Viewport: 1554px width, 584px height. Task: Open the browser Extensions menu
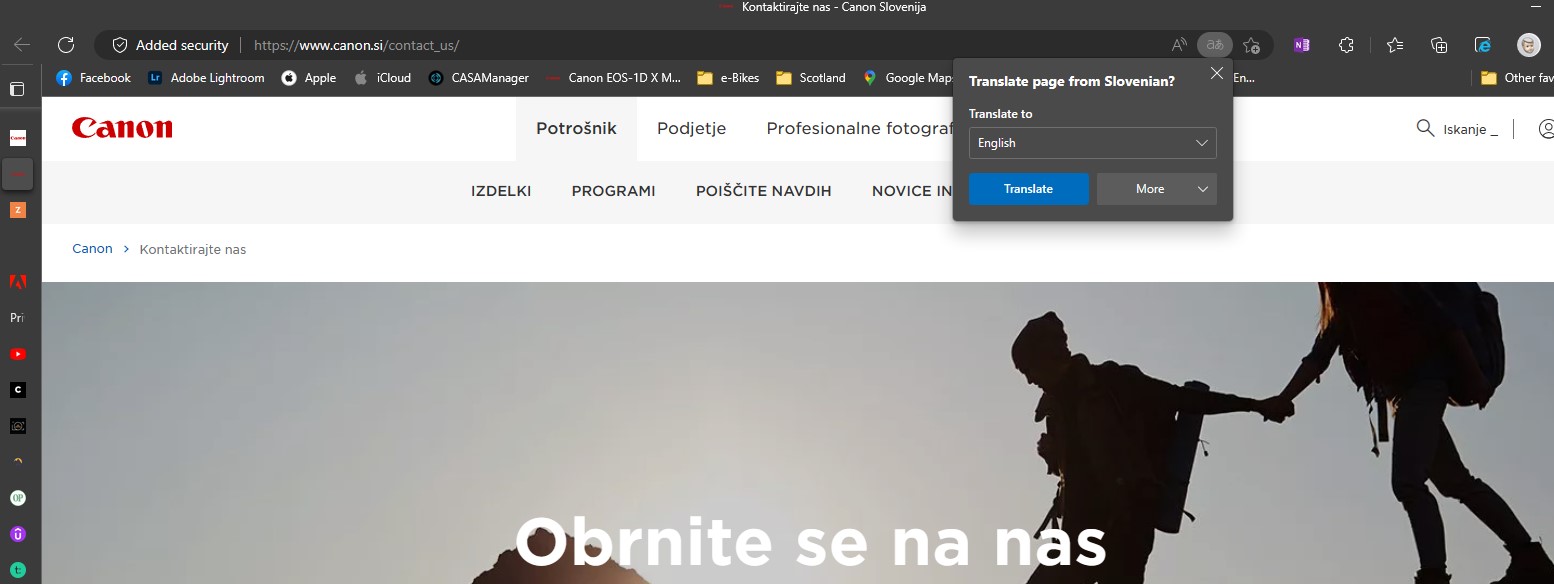pos(1346,45)
